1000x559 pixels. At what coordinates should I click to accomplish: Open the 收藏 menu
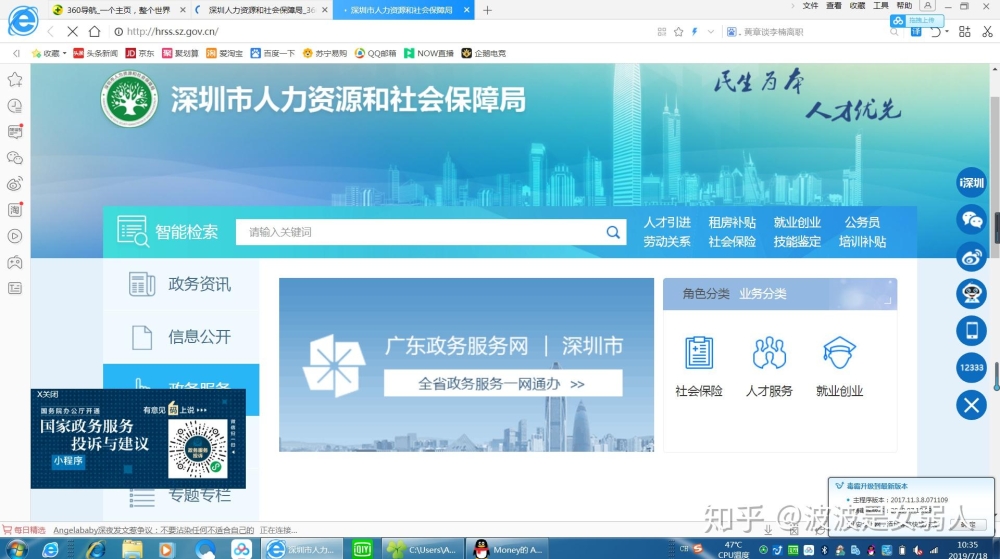(x=857, y=6)
